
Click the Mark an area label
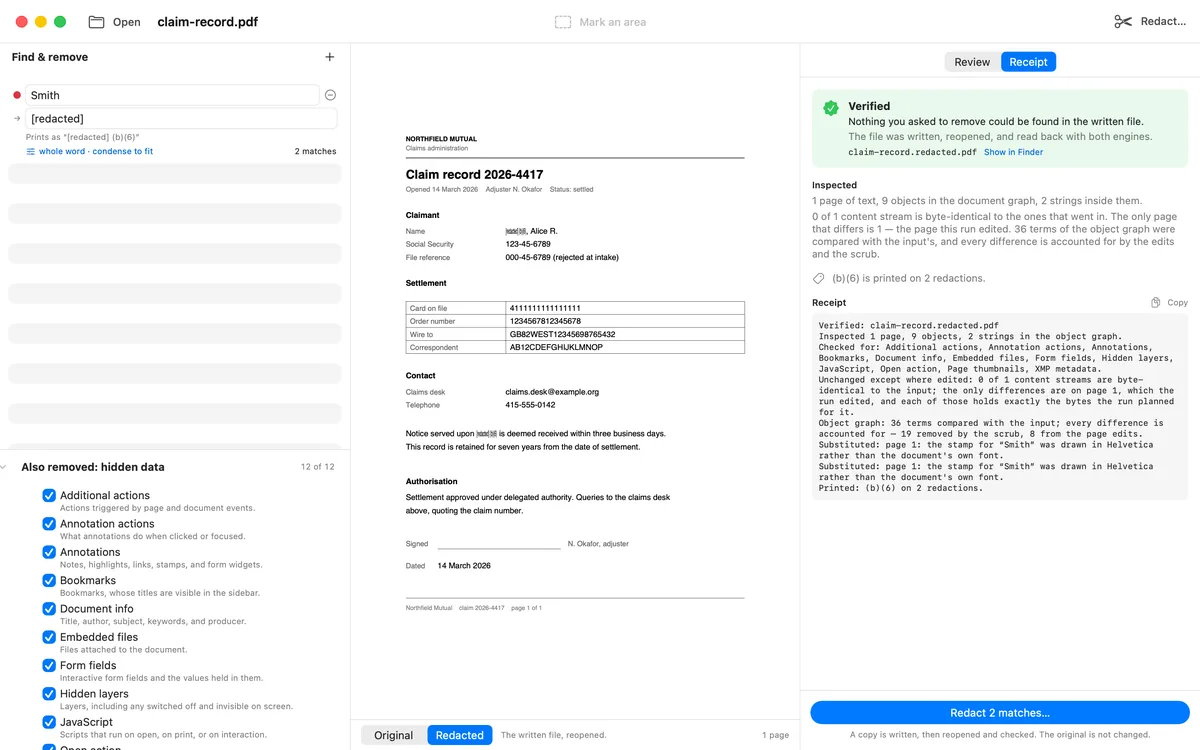click(x=613, y=22)
